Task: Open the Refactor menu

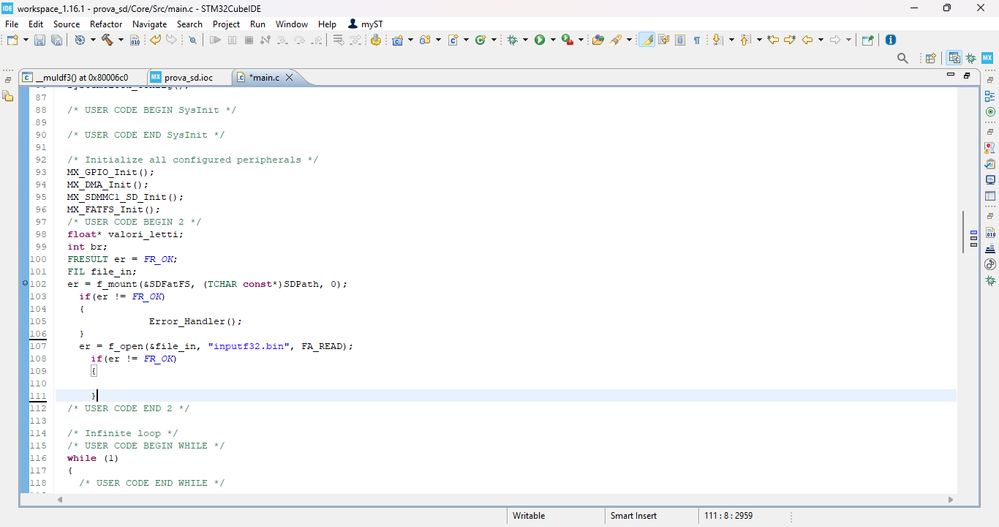Action: 106,23
